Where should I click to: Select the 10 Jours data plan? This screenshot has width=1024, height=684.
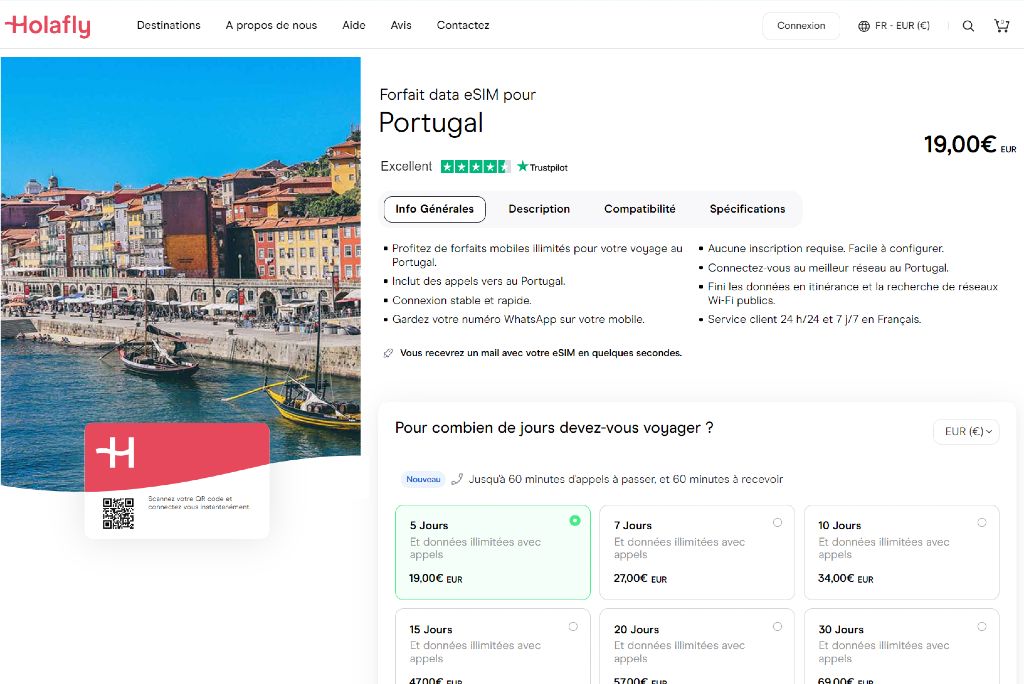click(x=900, y=551)
